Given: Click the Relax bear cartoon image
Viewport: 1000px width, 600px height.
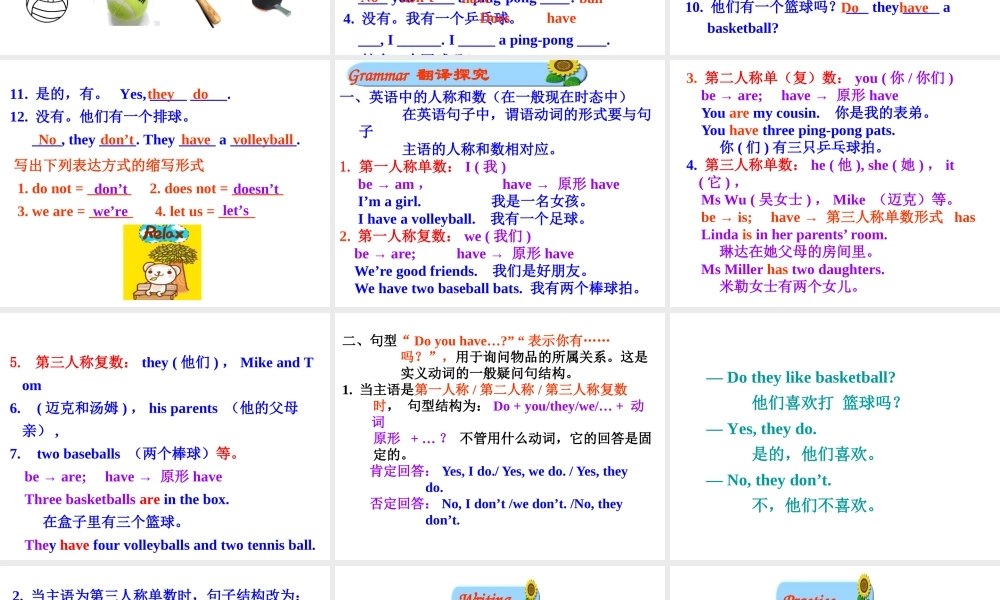Looking at the screenshot, I should [x=162, y=262].
